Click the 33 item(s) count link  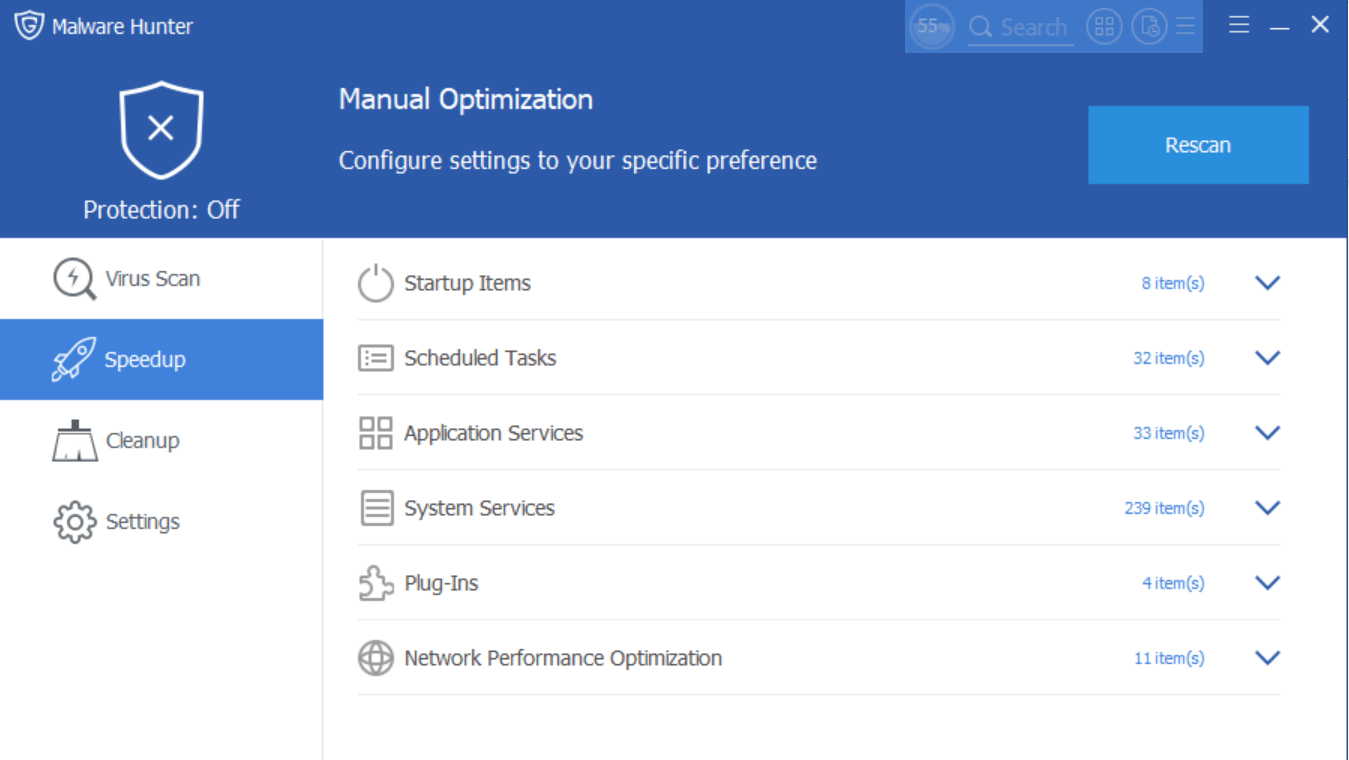(1169, 433)
